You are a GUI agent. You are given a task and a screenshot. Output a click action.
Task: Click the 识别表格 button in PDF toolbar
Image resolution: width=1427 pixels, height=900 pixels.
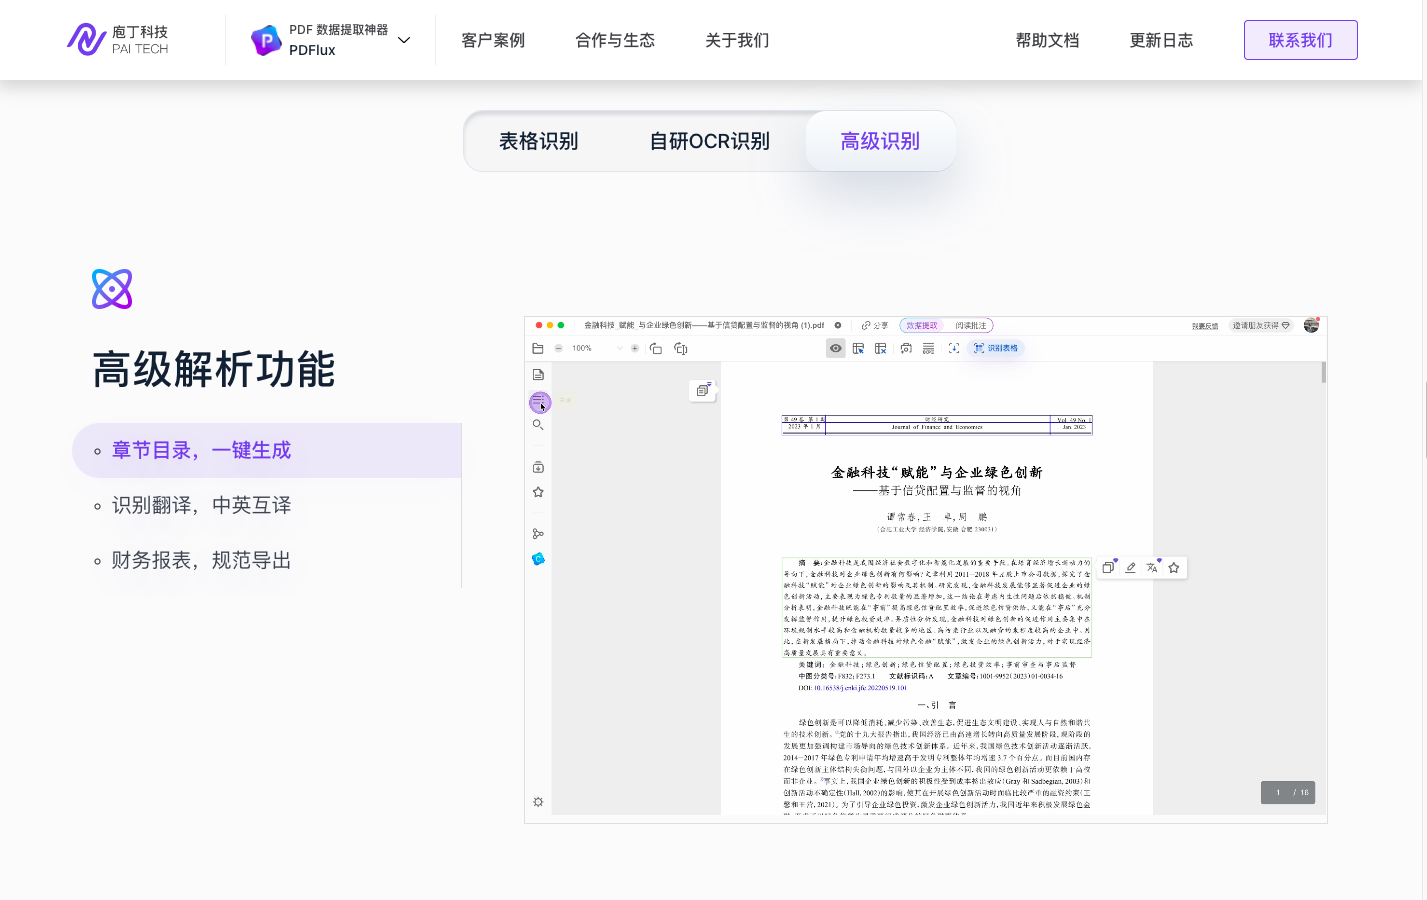click(995, 348)
